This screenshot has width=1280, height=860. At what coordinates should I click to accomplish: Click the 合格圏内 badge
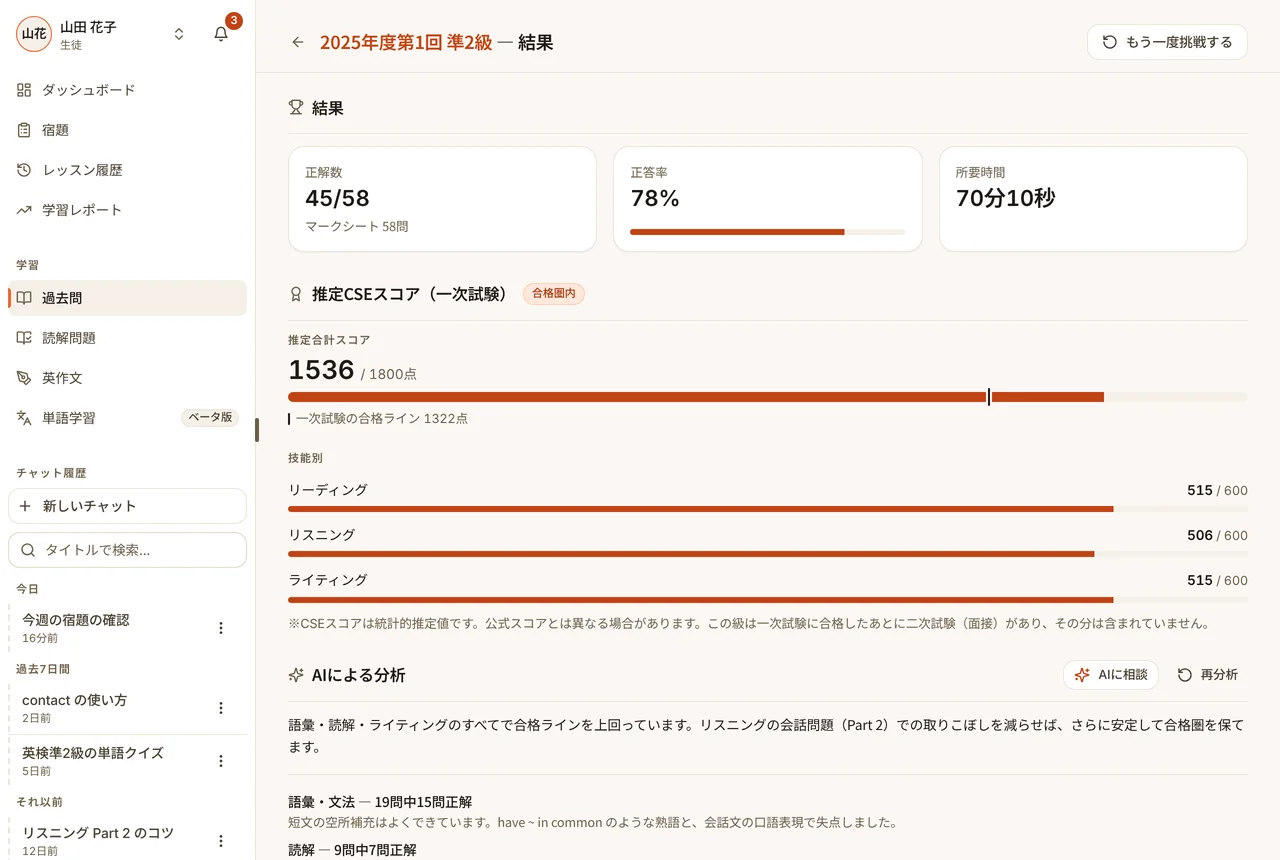554,294
